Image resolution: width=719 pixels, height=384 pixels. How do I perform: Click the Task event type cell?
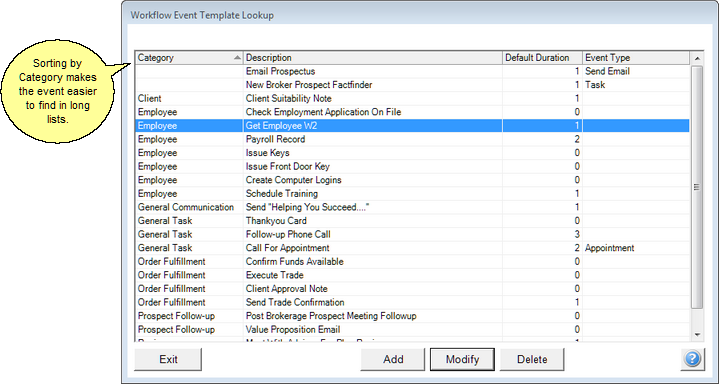coord(636,85)
